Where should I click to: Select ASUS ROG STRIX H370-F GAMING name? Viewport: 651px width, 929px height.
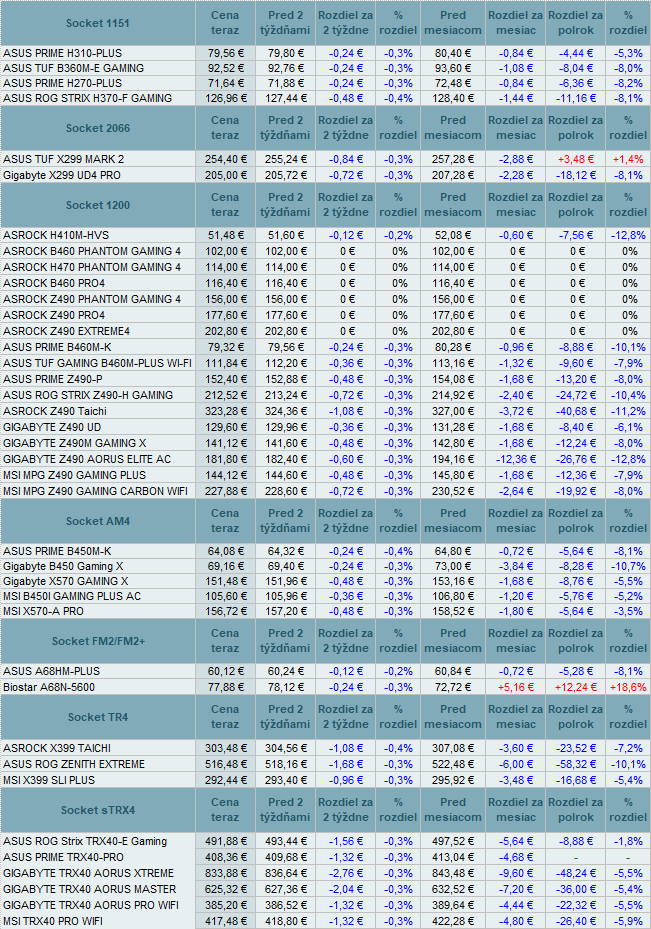[x=88, y=98]
